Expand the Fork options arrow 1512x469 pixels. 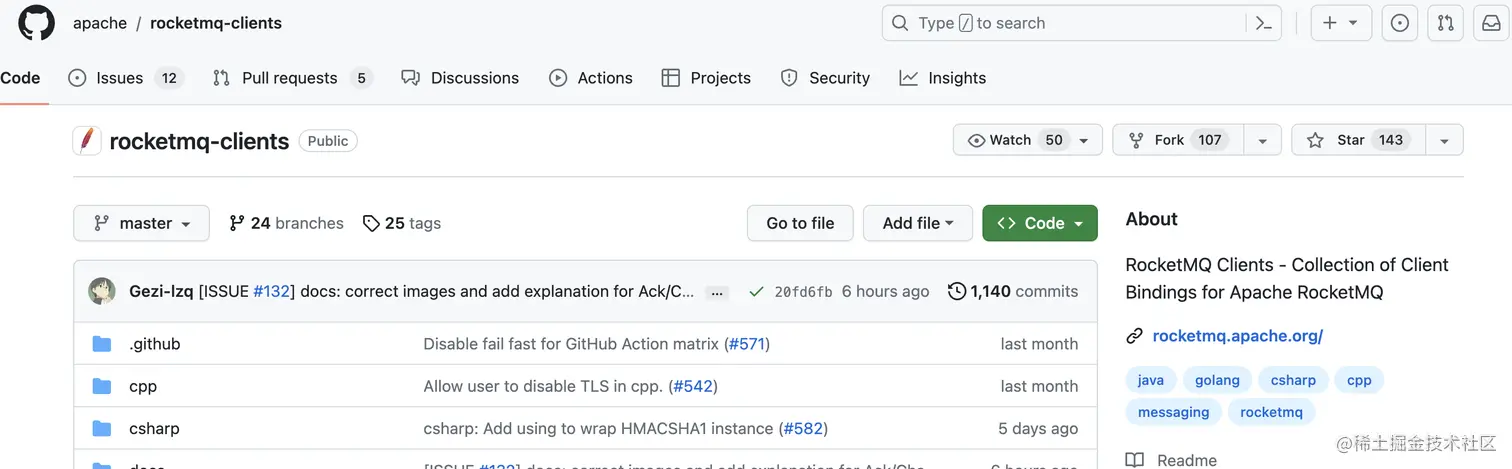[x=1262, y=140]
